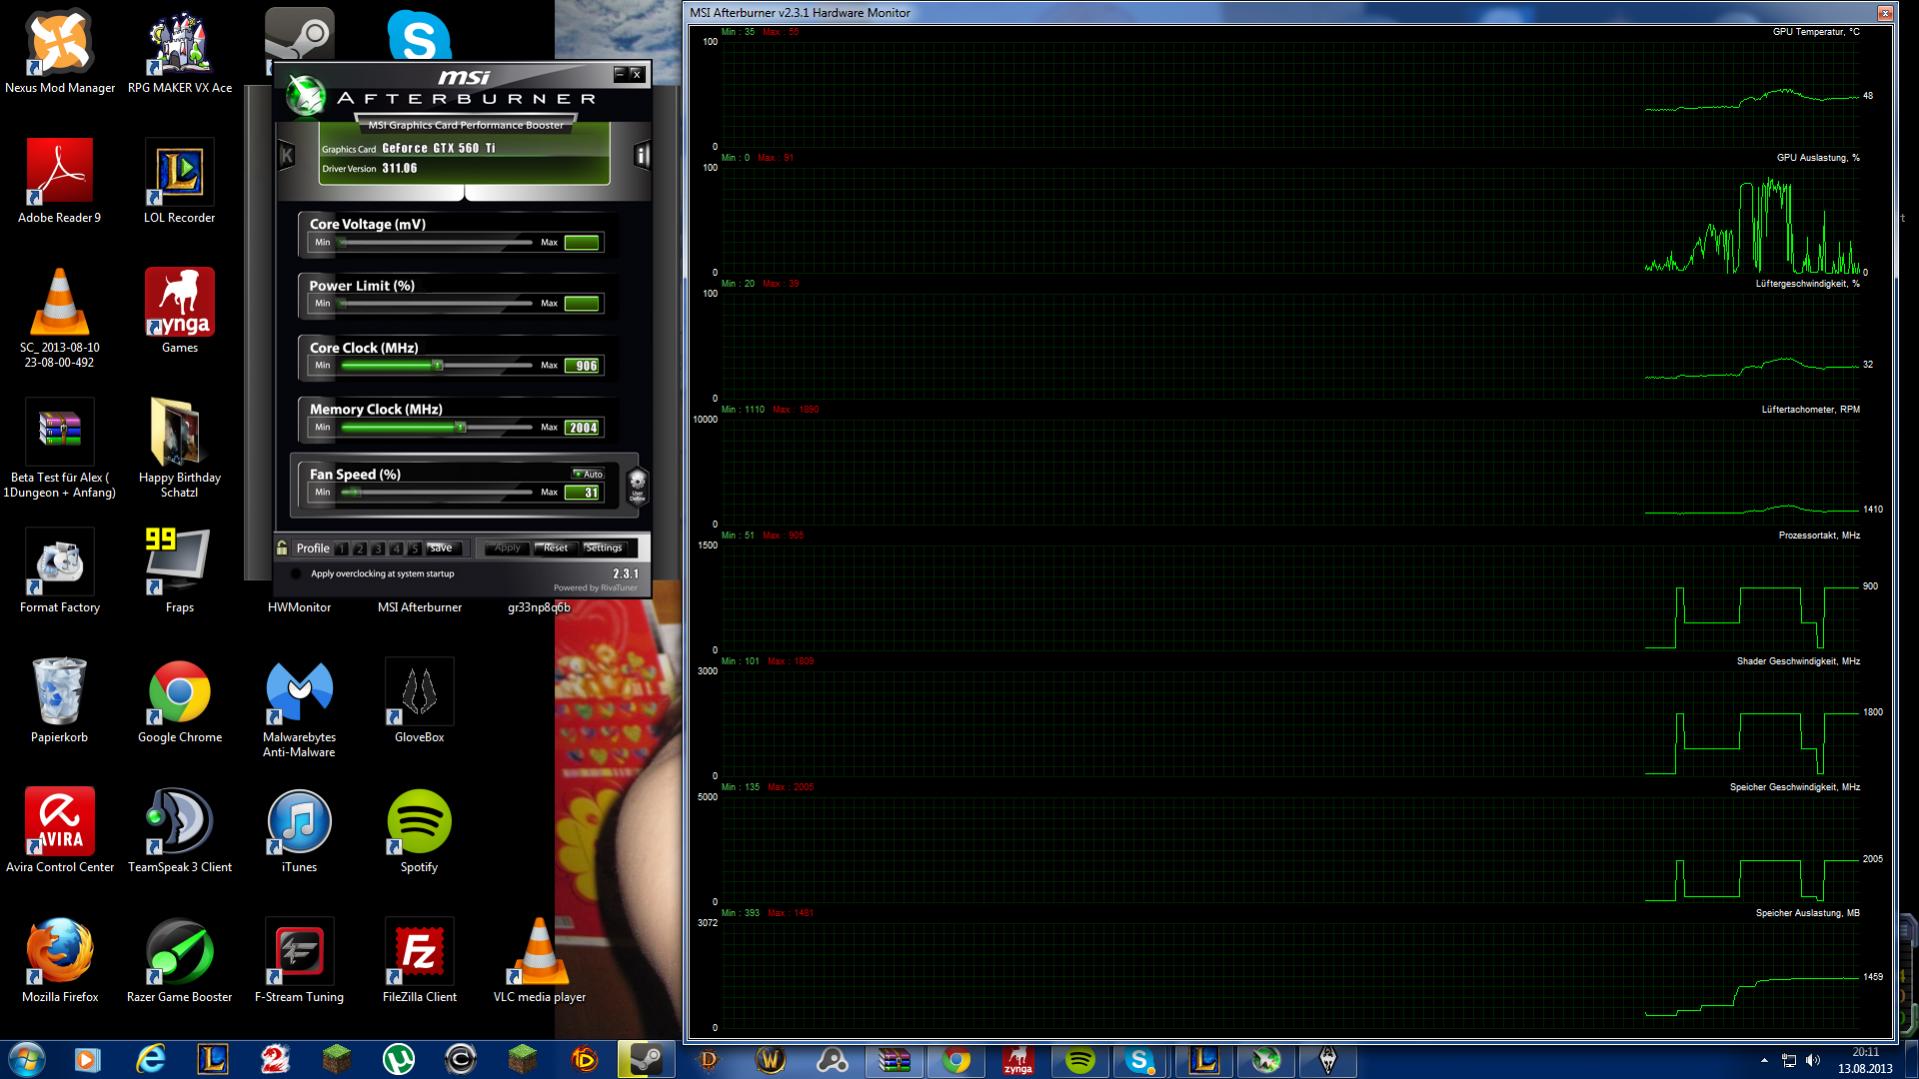1919x1079 pixels.
Task: Click the µTorrent taskbar icon
Action: (x=398, y=1060)
